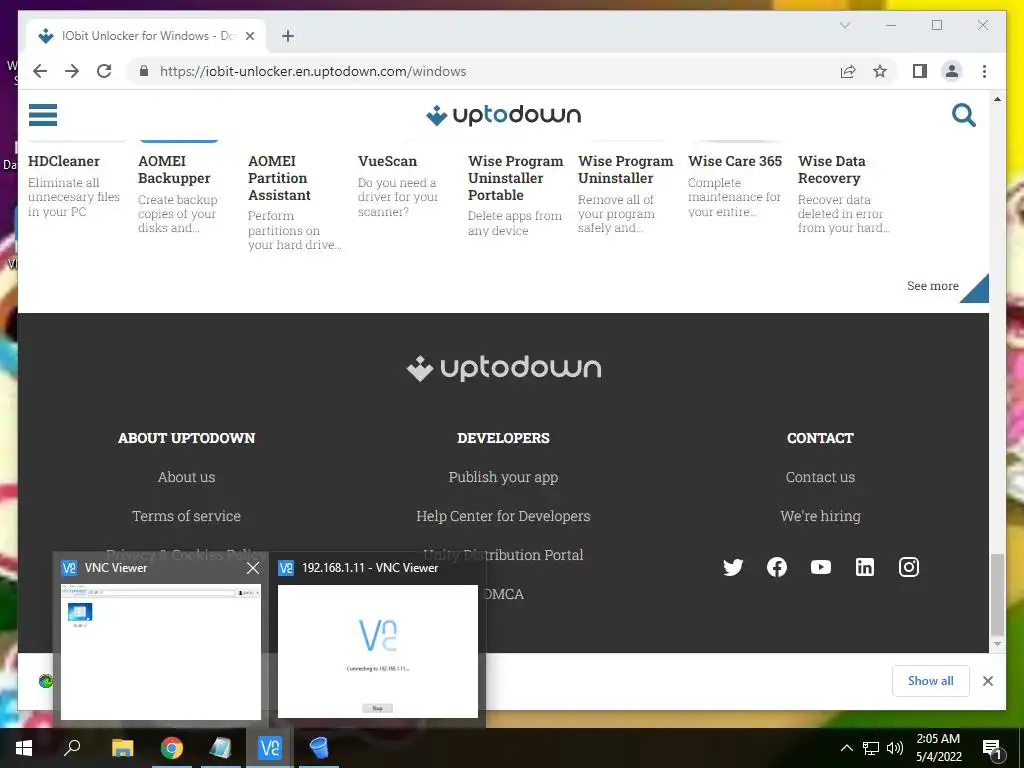This screenshot has height=768, width=1024.
Task: Open VueScan app card
Action: [x=398, y=185]
